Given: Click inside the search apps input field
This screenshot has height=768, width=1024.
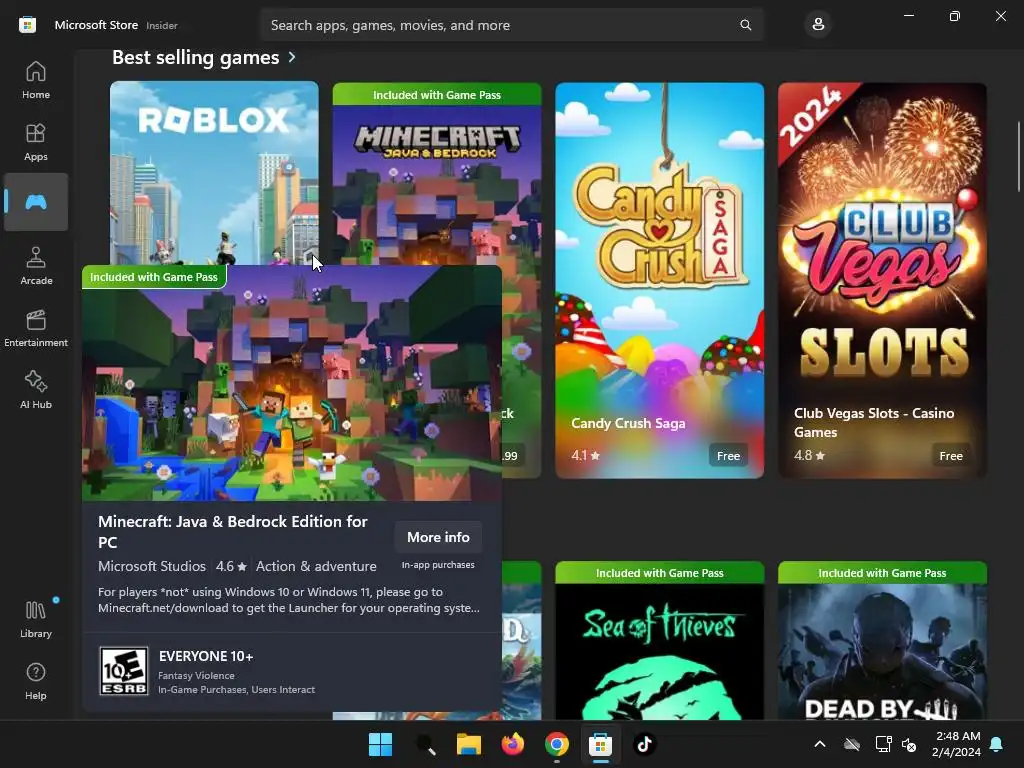Looking at the screenshot, I should (511, 25).
